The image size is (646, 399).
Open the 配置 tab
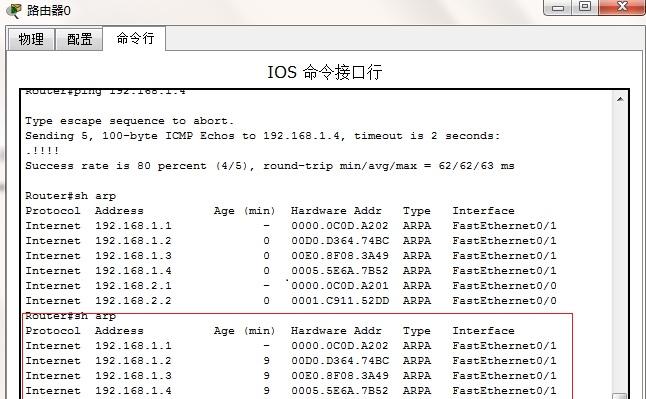[x=79, y=40]
